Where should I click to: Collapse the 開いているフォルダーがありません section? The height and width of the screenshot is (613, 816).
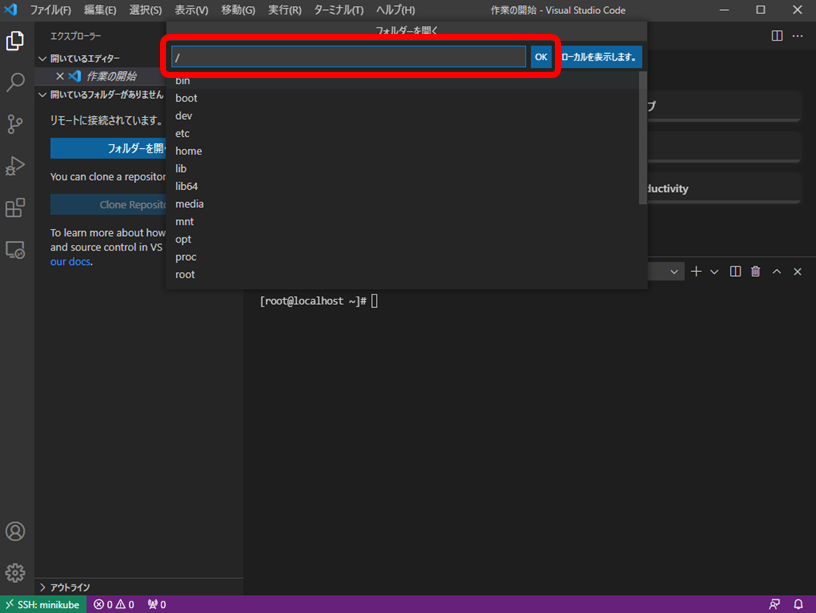[43, 95]
